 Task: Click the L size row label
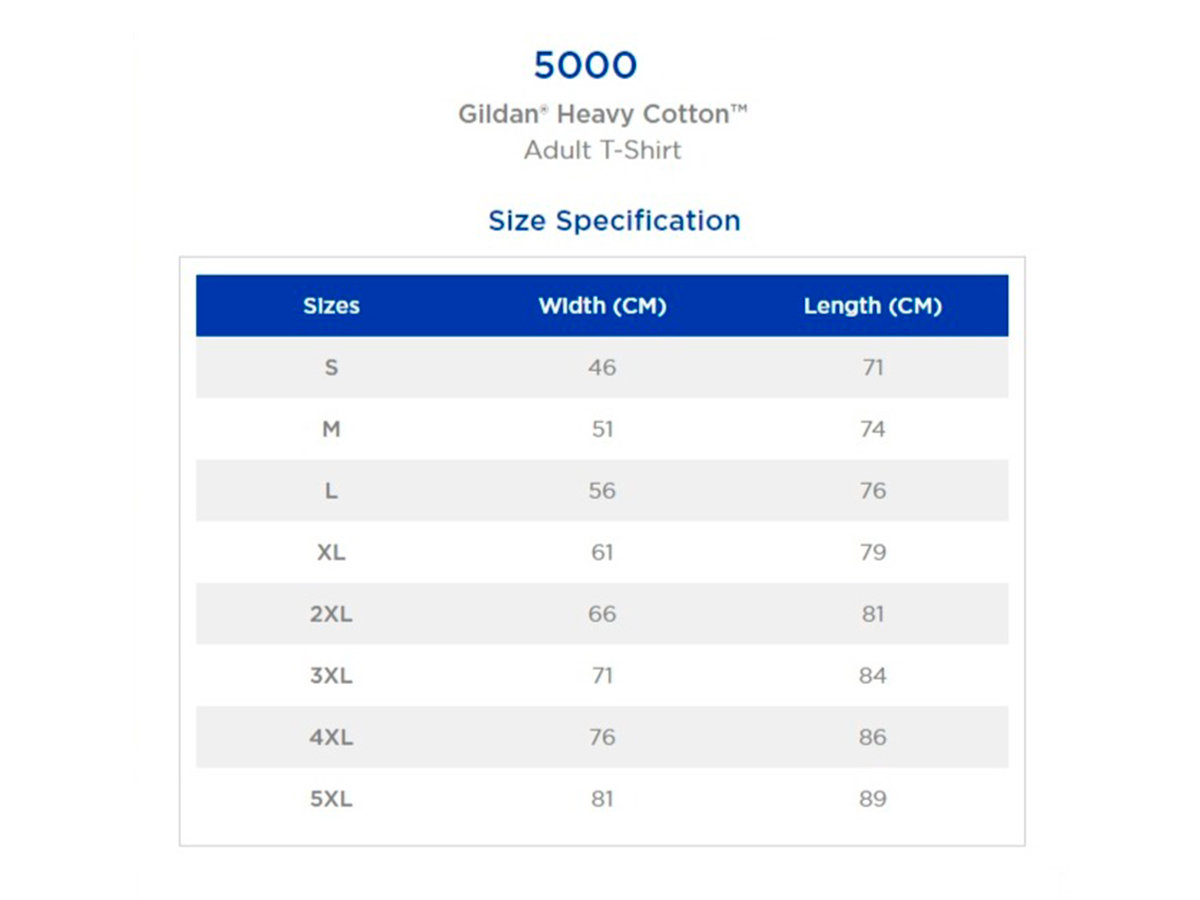point(331,491)
